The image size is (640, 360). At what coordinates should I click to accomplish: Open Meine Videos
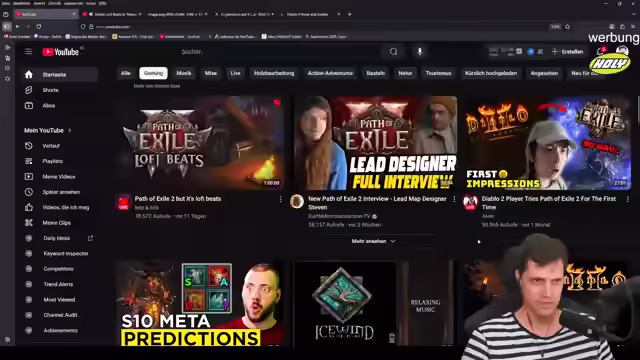(x=60, y=177)
